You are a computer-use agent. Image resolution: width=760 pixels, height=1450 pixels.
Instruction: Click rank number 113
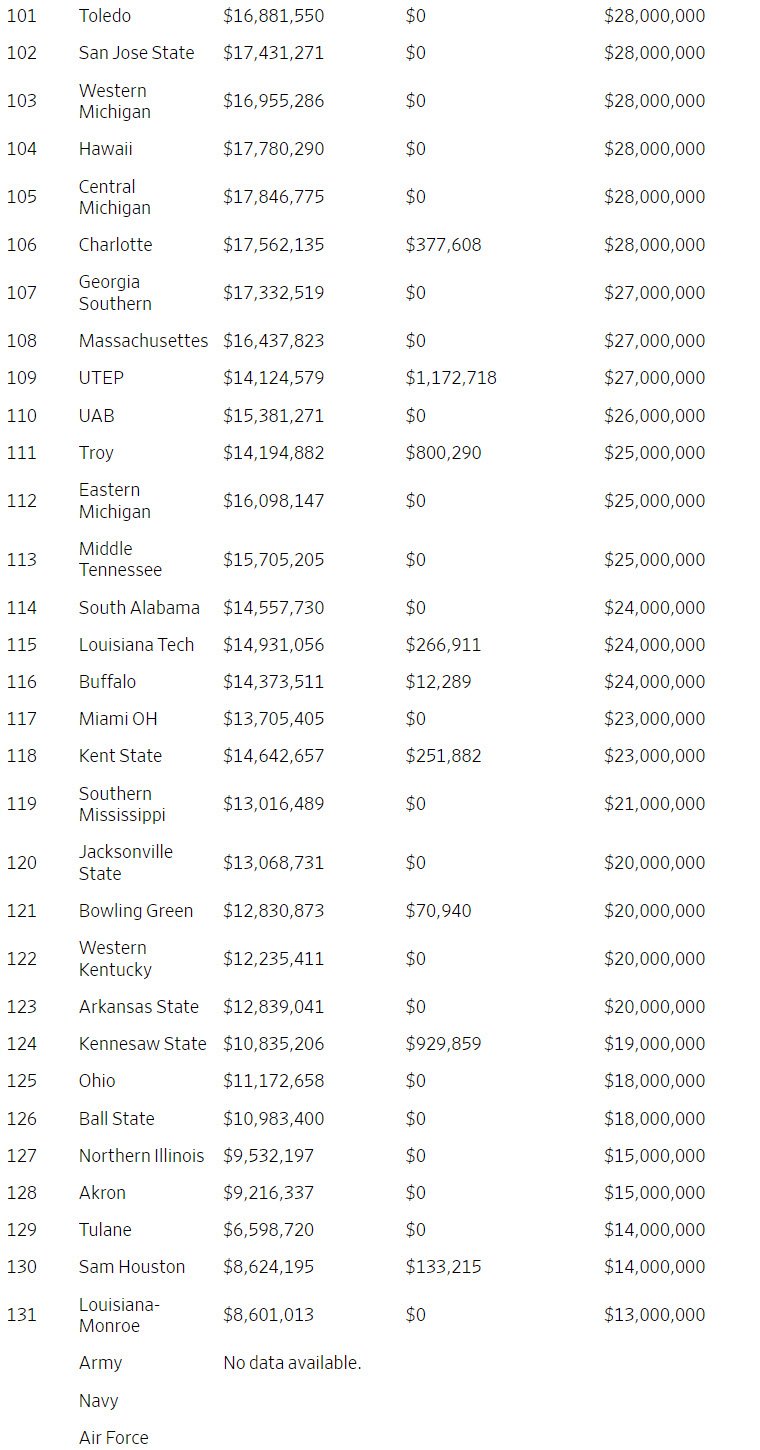coord(21,560)
